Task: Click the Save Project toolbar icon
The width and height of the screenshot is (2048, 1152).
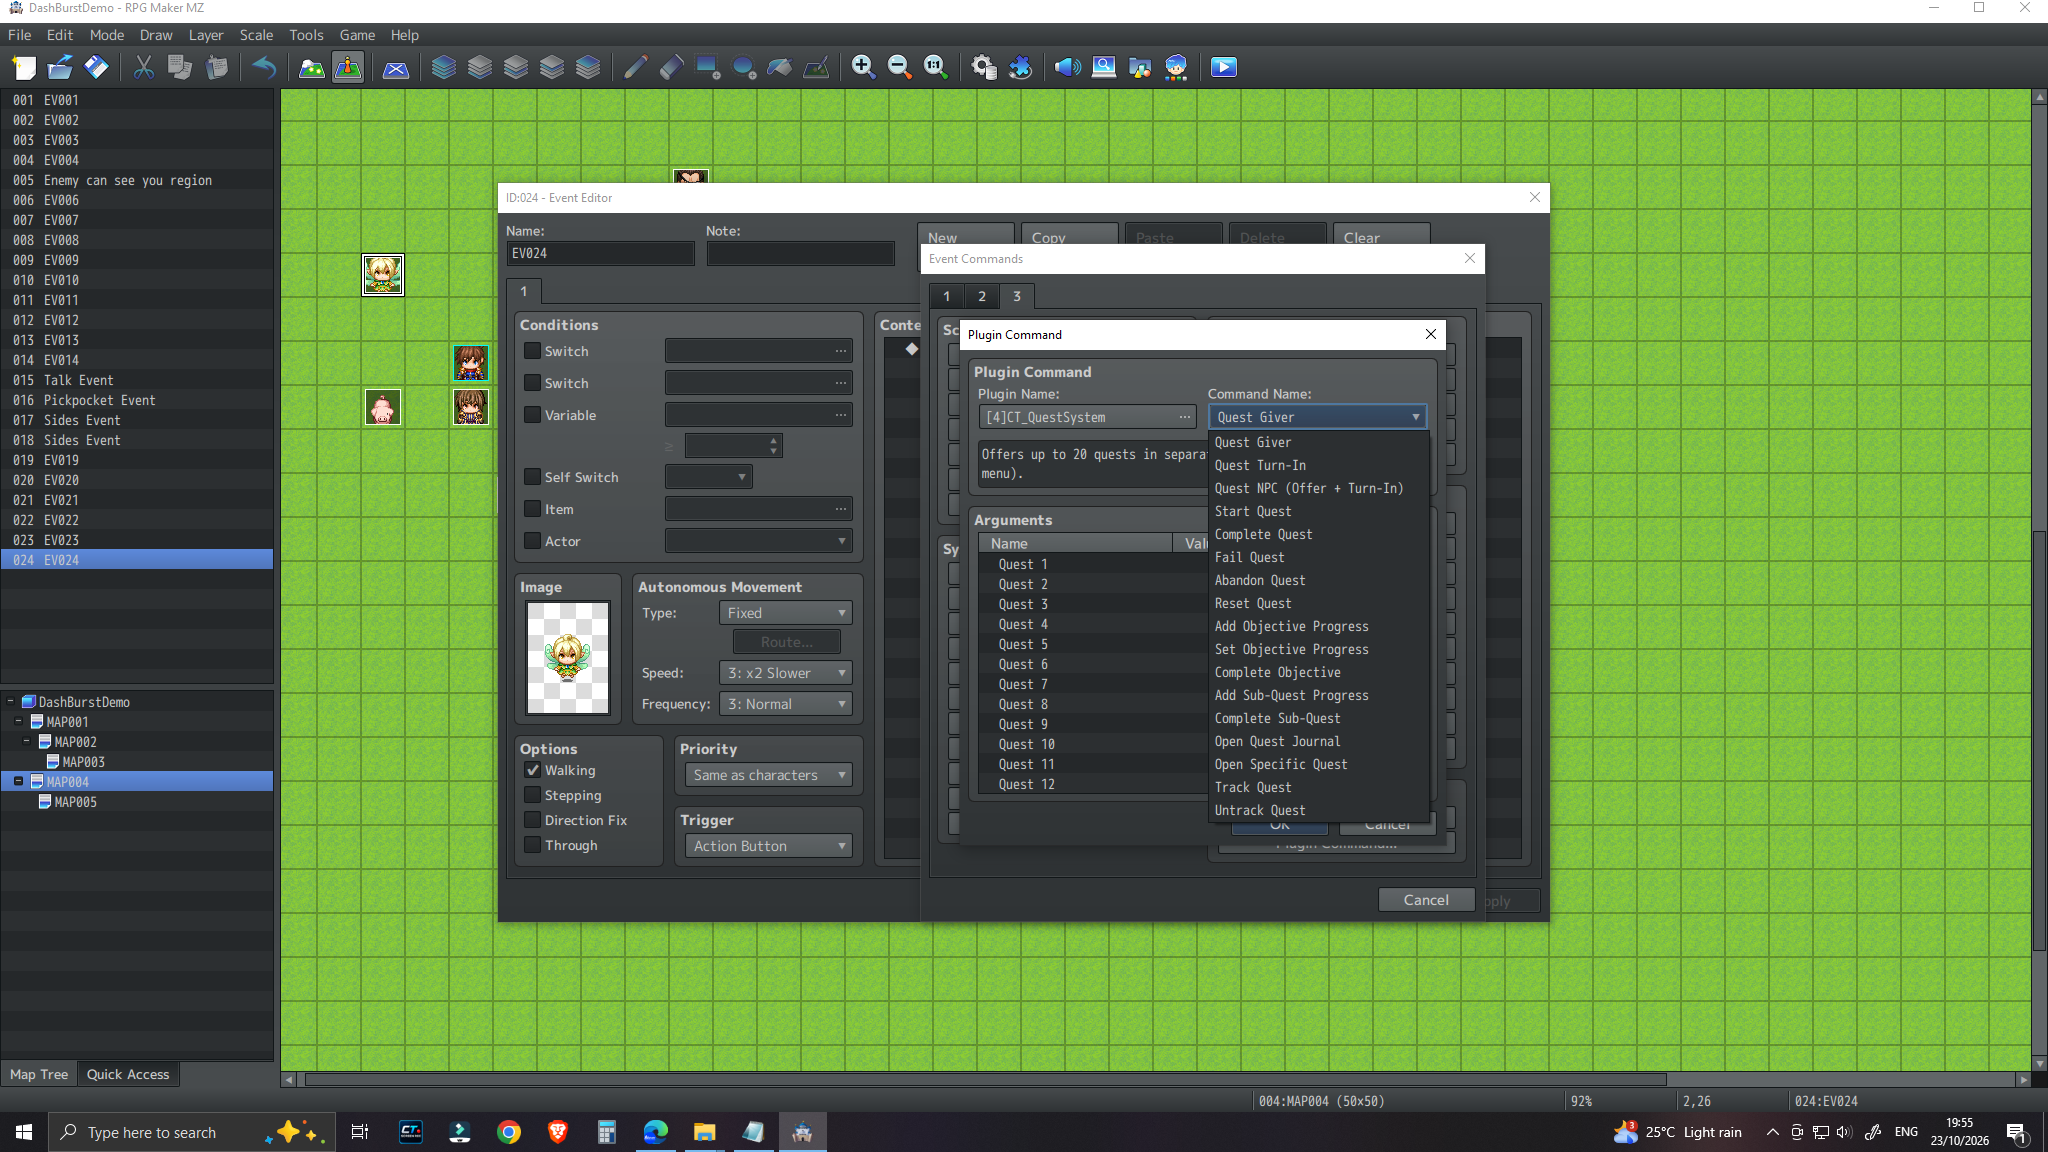Action: tap(96, 67)
